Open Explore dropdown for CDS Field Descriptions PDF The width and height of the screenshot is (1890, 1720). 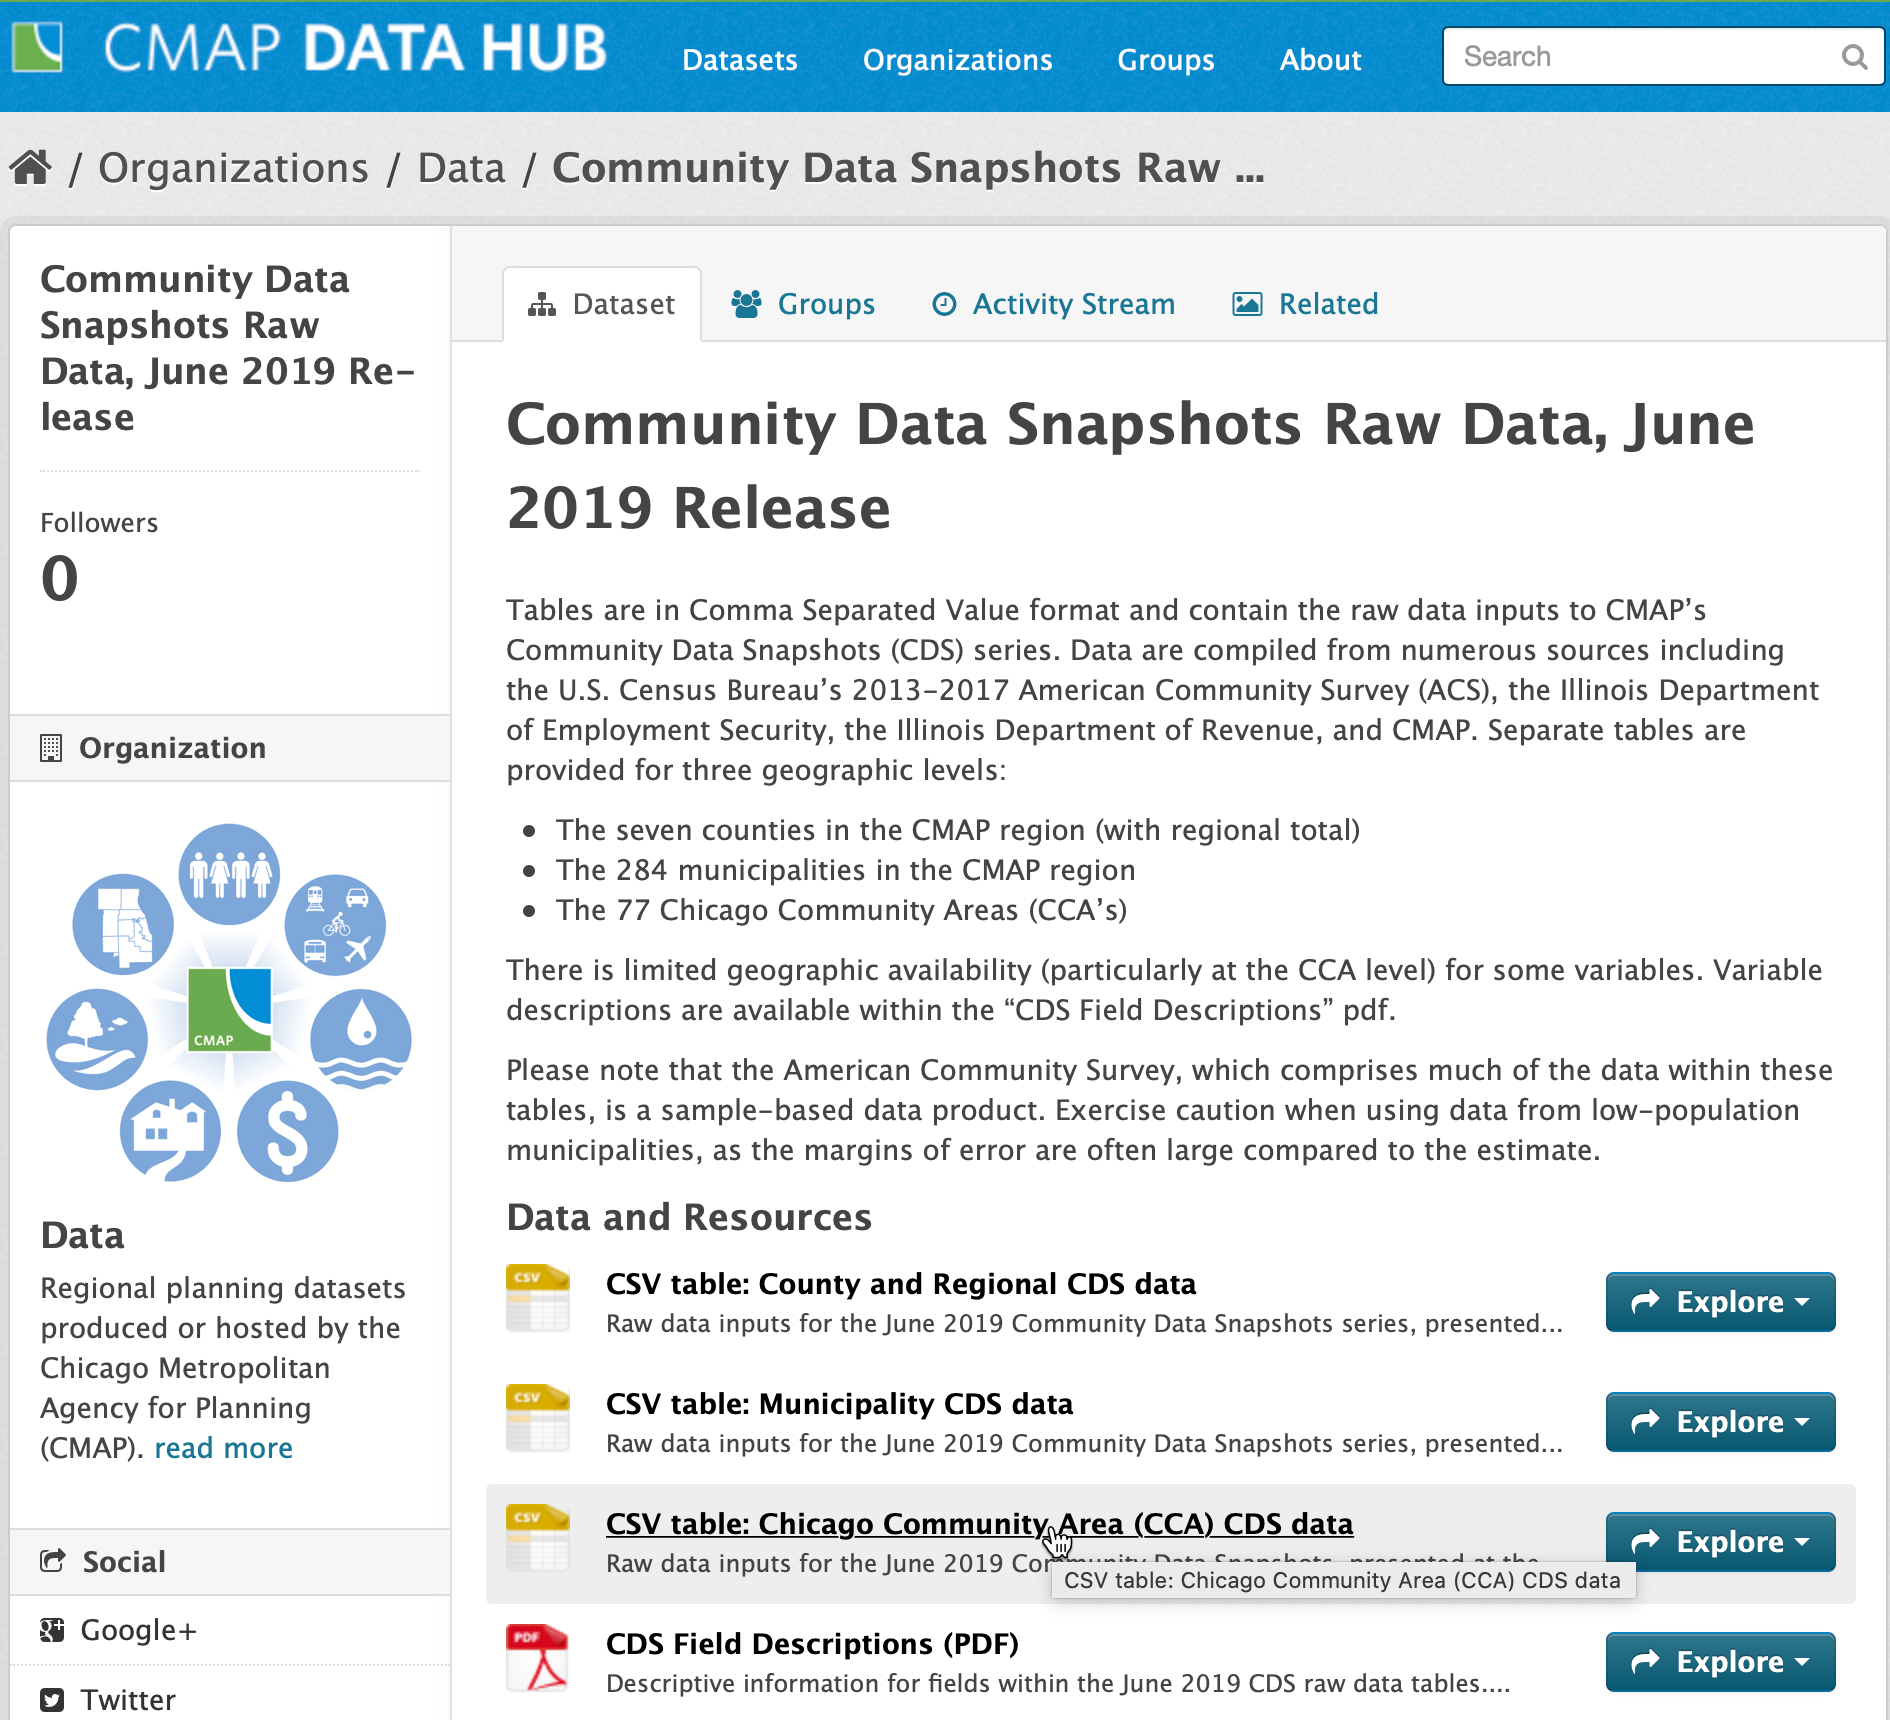(1720, 1662)
